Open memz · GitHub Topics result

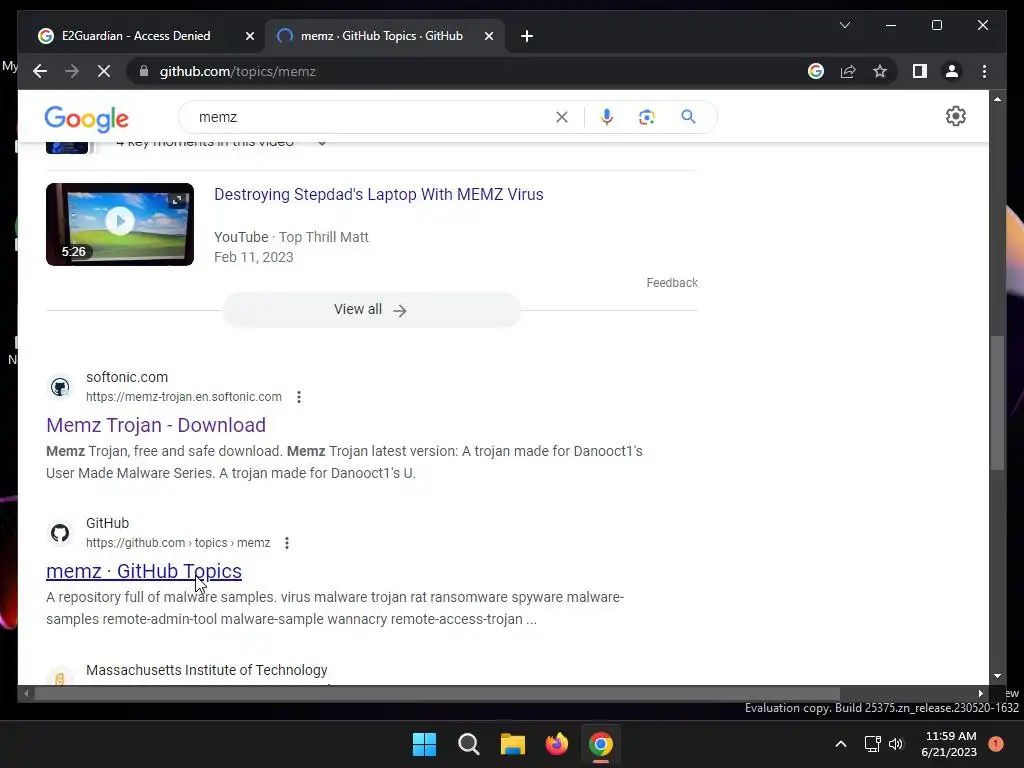144,571
